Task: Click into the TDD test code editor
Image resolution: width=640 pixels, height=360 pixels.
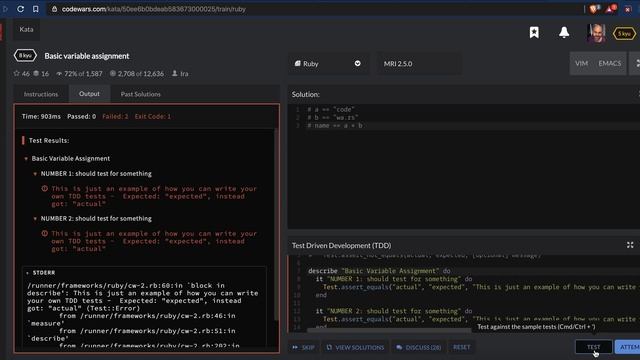Action: [x=464, y=293]
